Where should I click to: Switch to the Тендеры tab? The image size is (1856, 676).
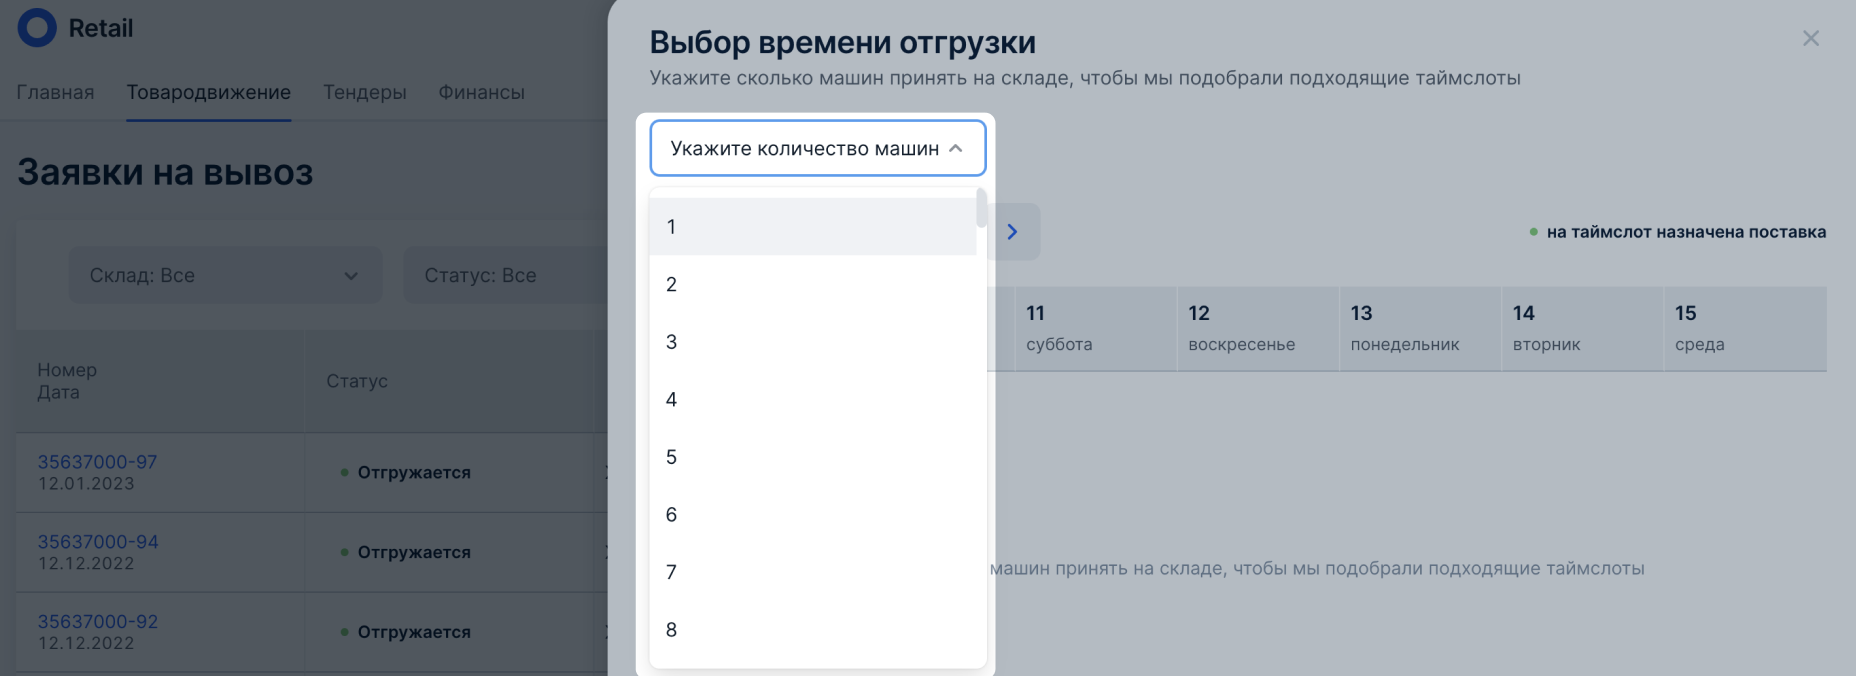[364, 92]
